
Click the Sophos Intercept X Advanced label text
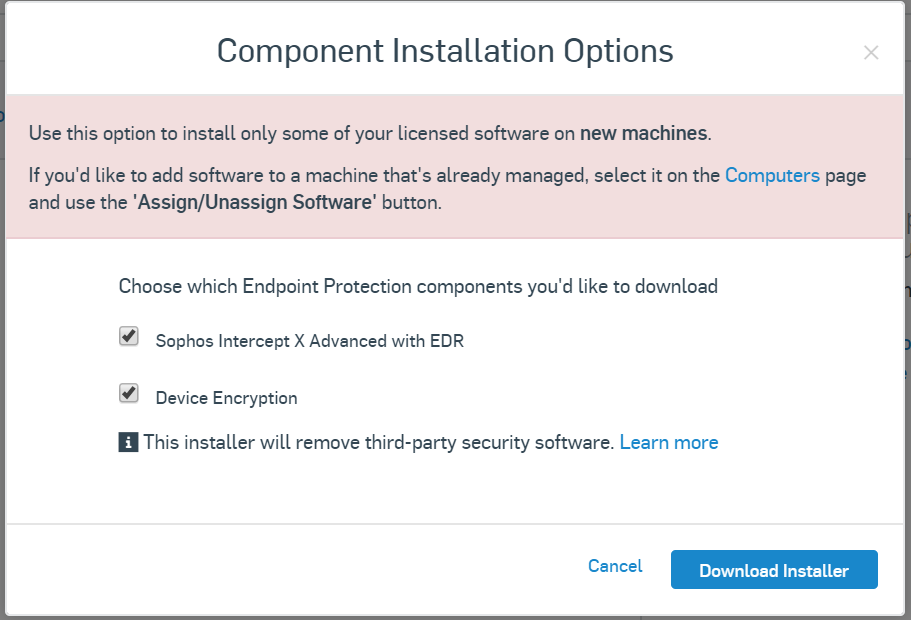coord(309,341)
